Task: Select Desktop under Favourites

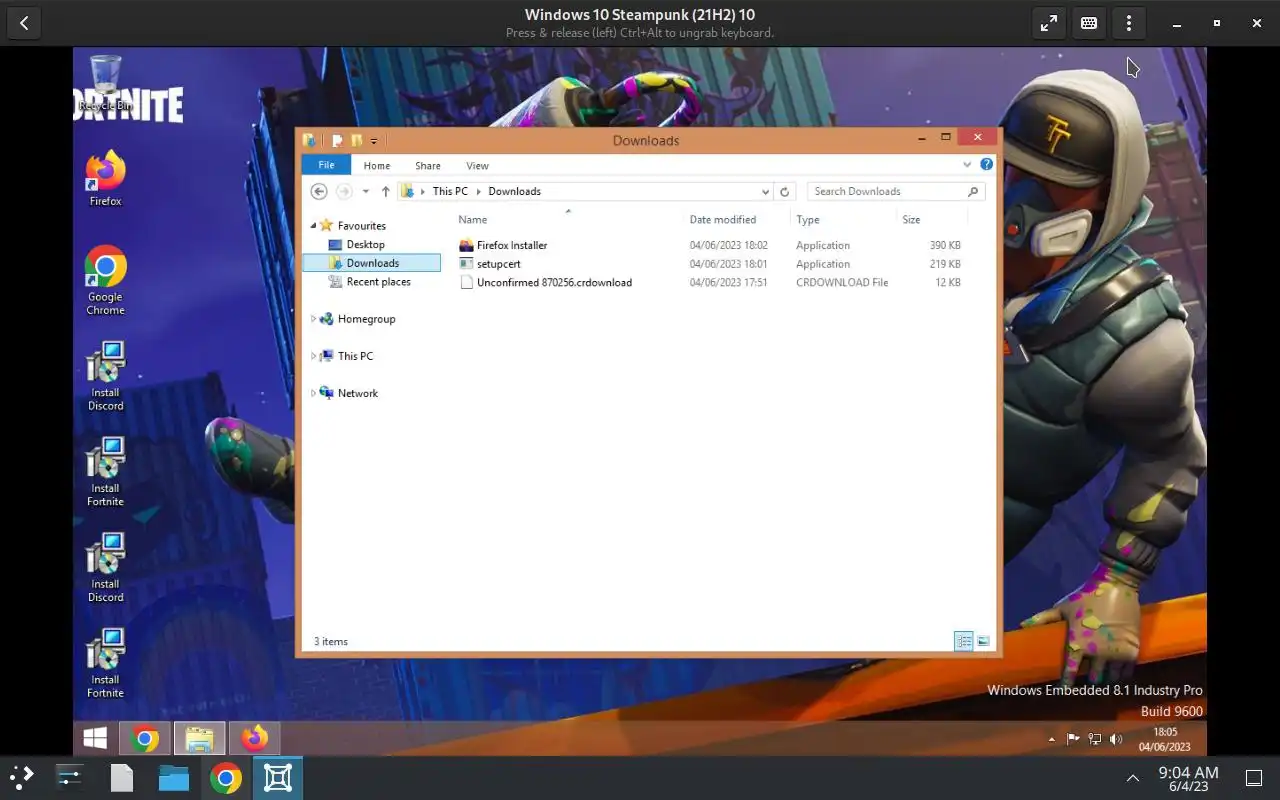Action: 365,244
